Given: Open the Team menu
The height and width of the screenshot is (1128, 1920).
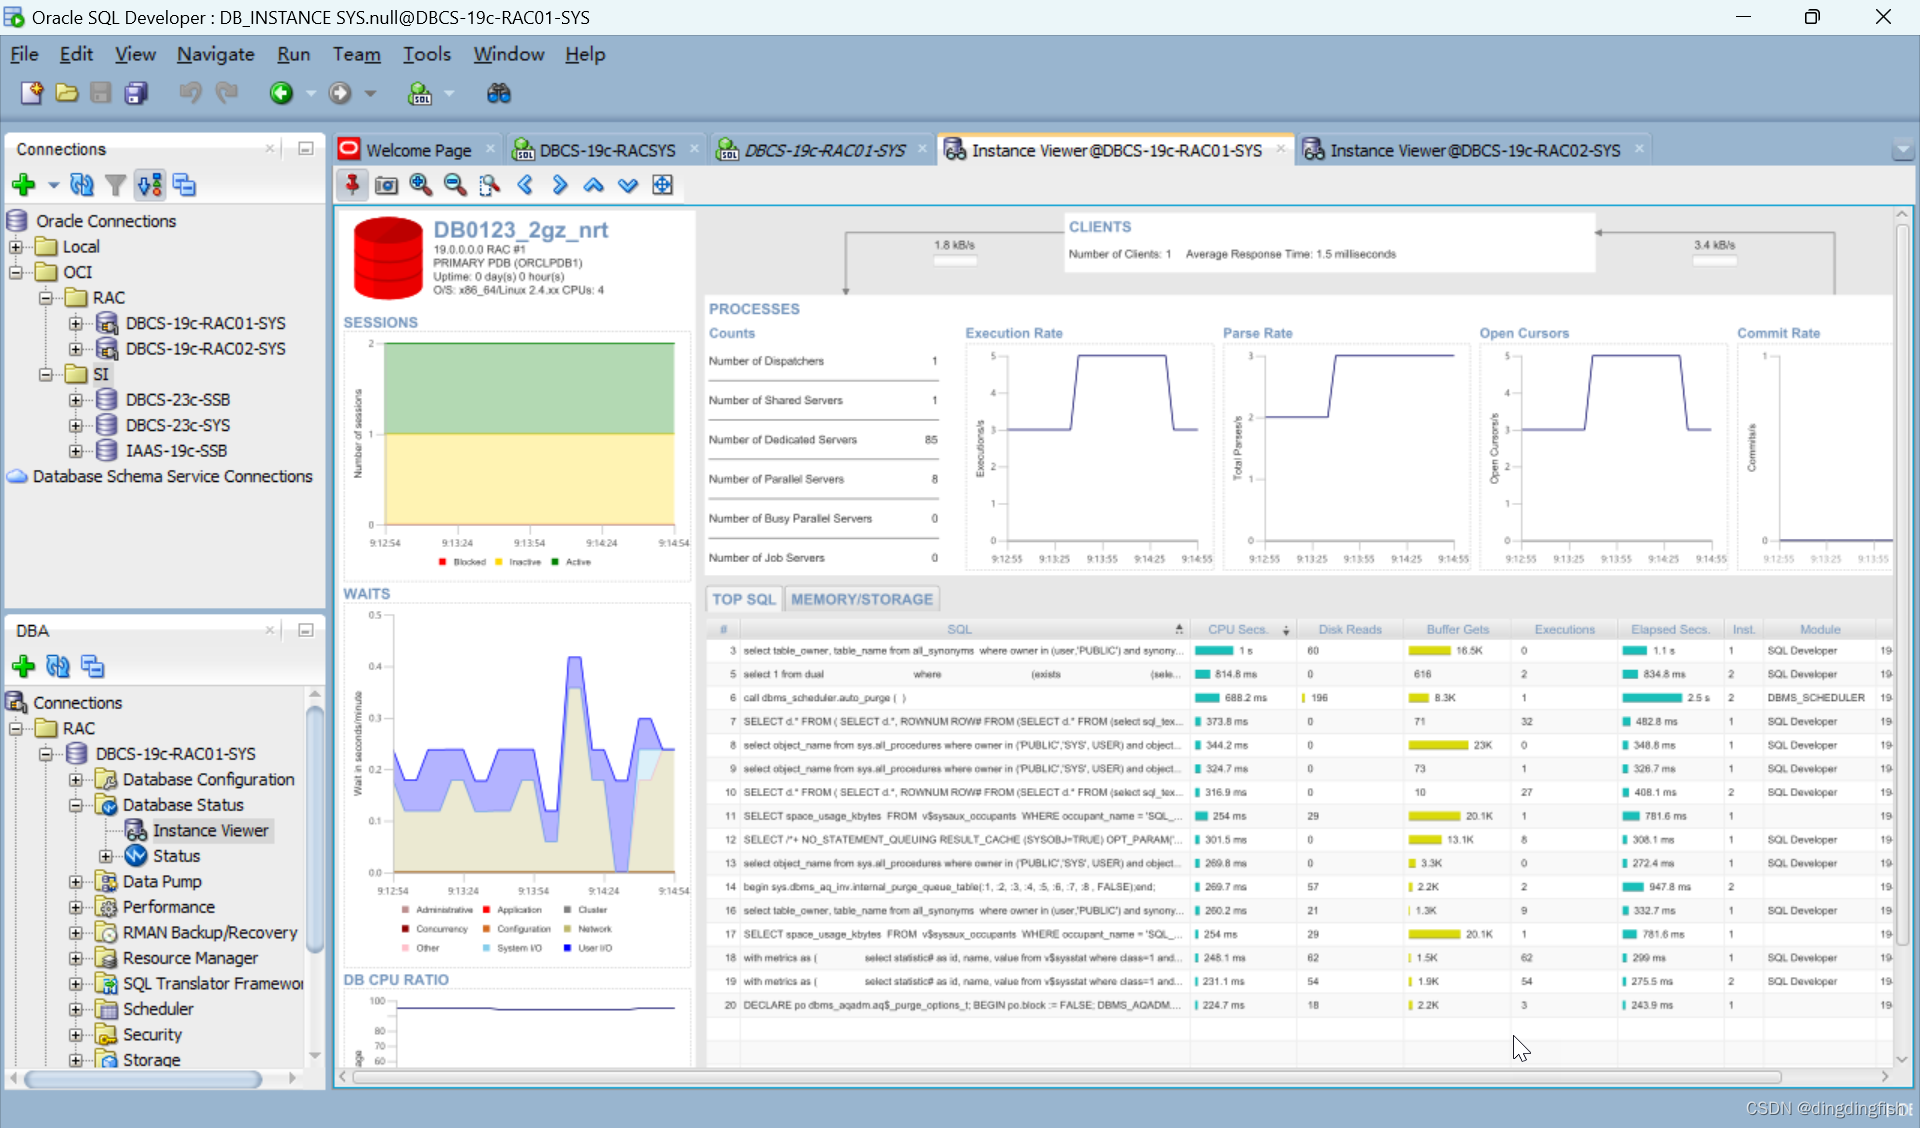Looking at the screenshot, I should pos(356,54).
